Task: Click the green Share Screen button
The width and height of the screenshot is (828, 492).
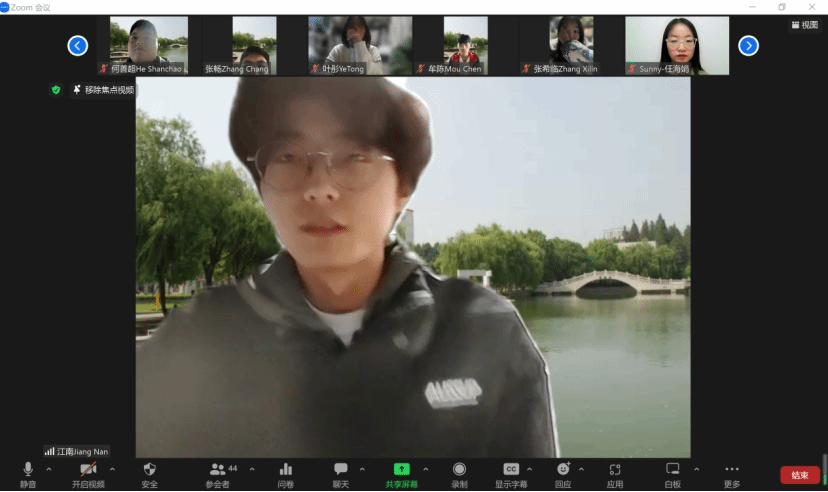Action: 401,475
